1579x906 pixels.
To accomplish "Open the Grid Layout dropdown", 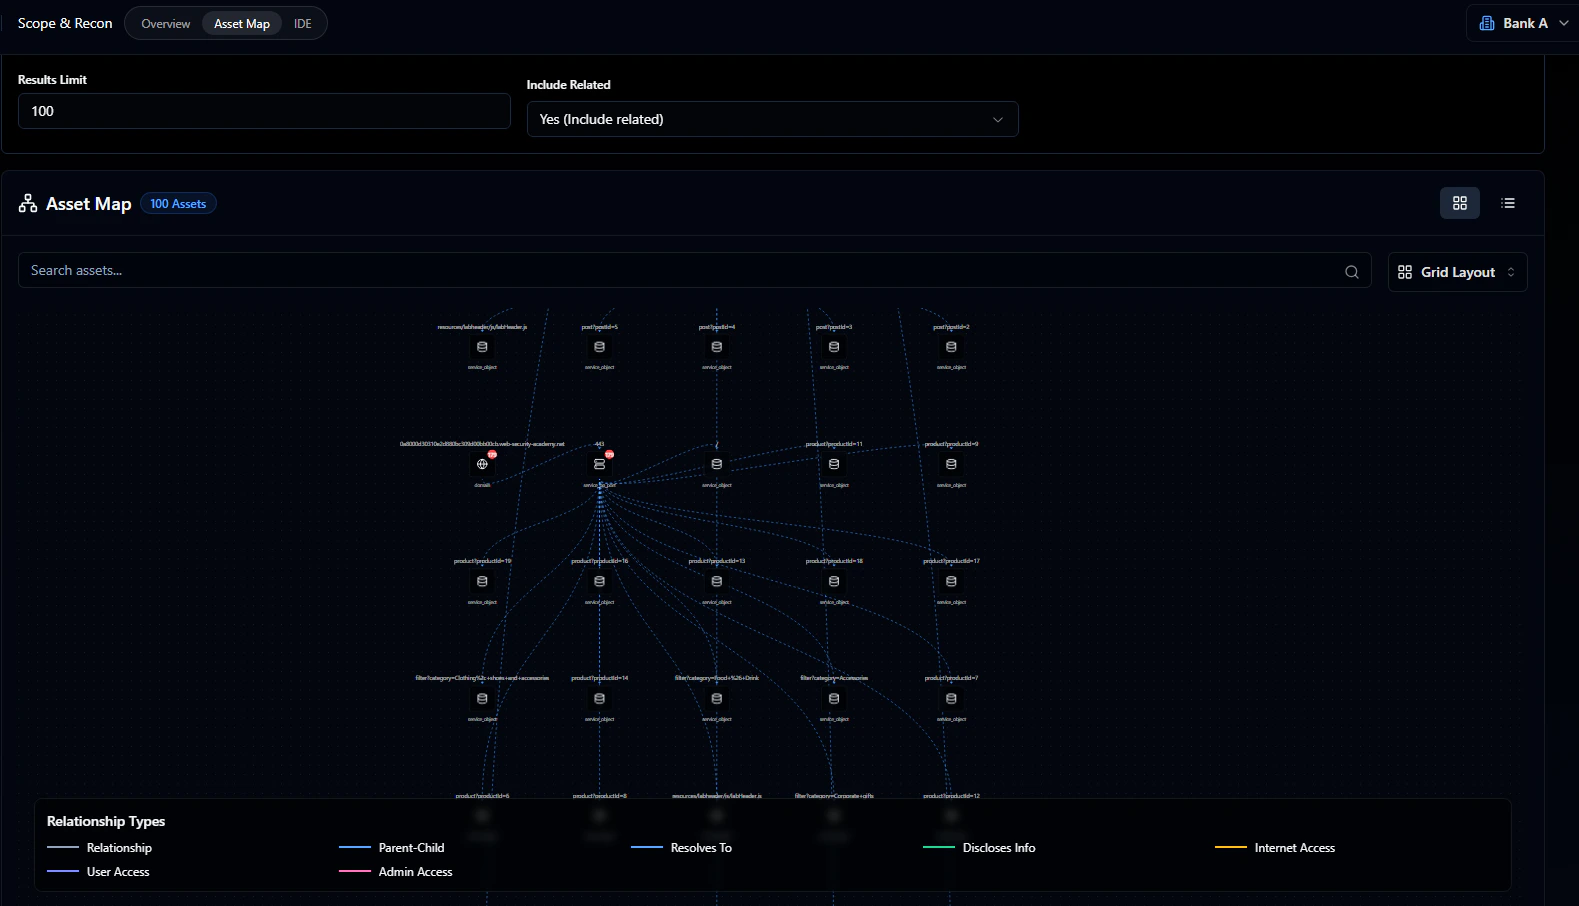I will pos(1457,272).
